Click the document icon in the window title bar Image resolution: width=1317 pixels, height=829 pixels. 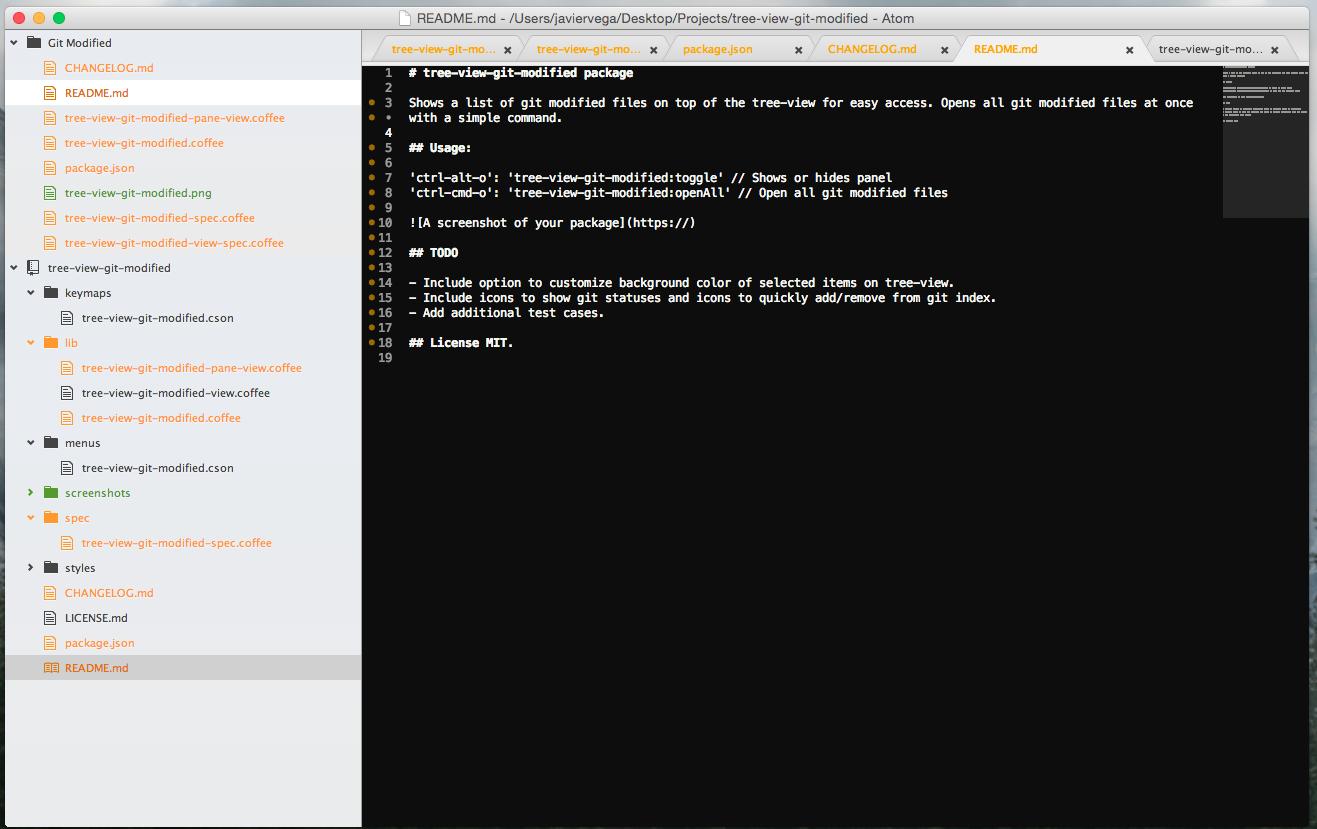pyautogui.click(x=404, y=18)
